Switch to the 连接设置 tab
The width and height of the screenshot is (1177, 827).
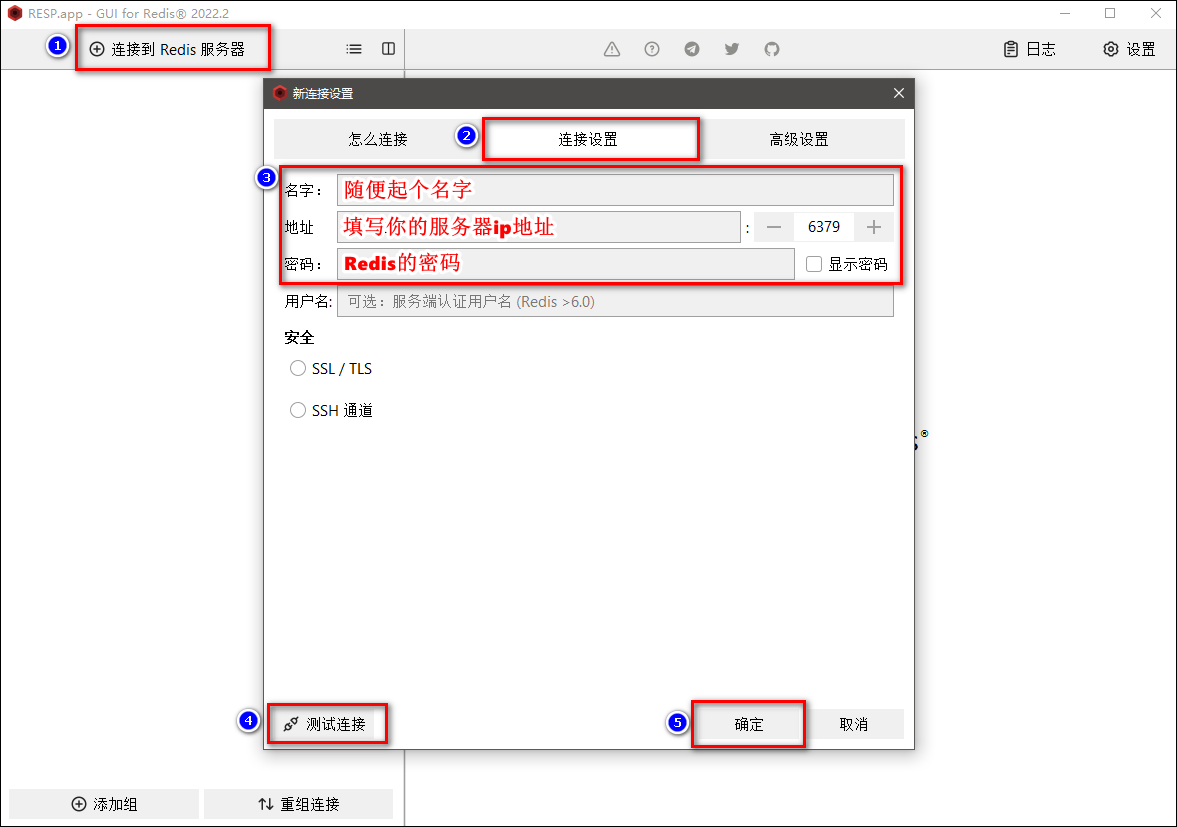(588, 139)
